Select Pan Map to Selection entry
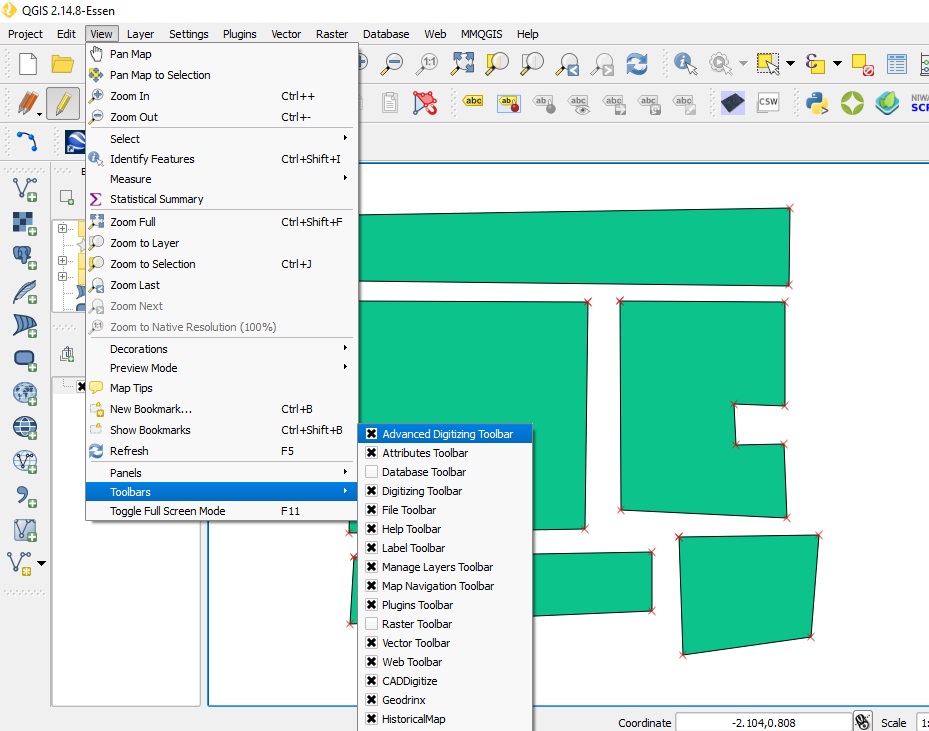Viewport: 929px width, 731px height. click(222, 75)
